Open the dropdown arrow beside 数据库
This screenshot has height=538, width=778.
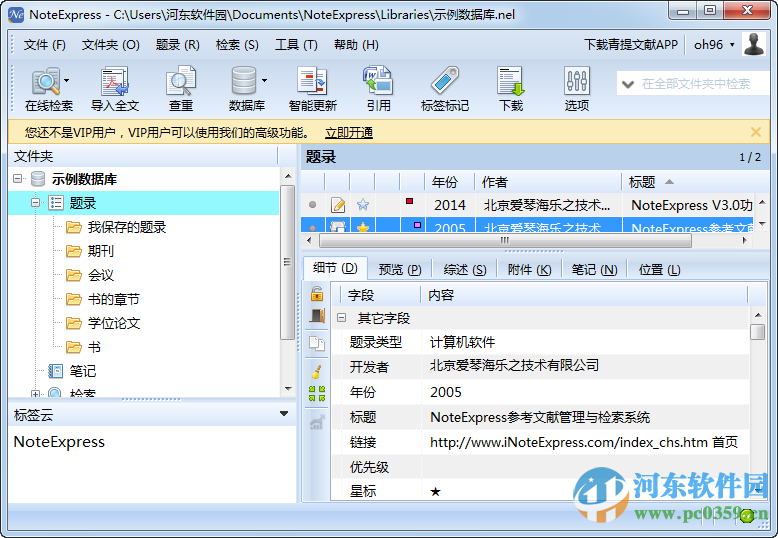coord(264,80)
